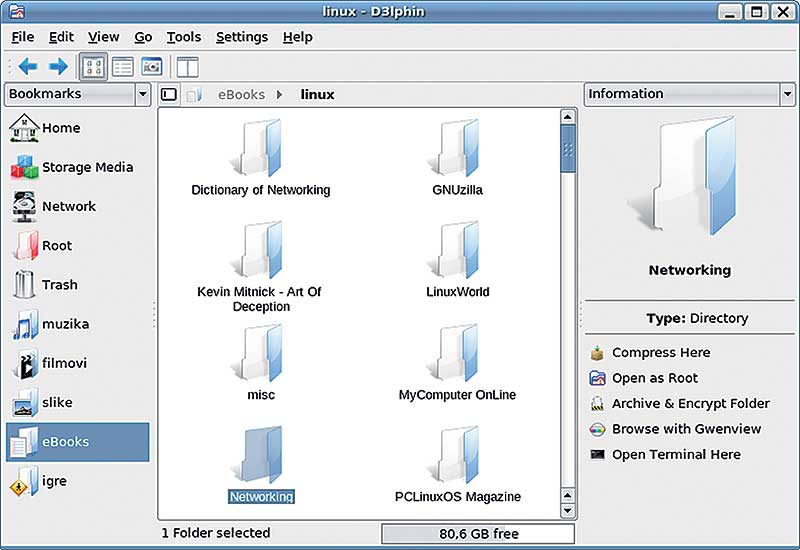Switch to details list view mode
The height and width of the screenshot is (550, 800).
[x=122, y=67]
